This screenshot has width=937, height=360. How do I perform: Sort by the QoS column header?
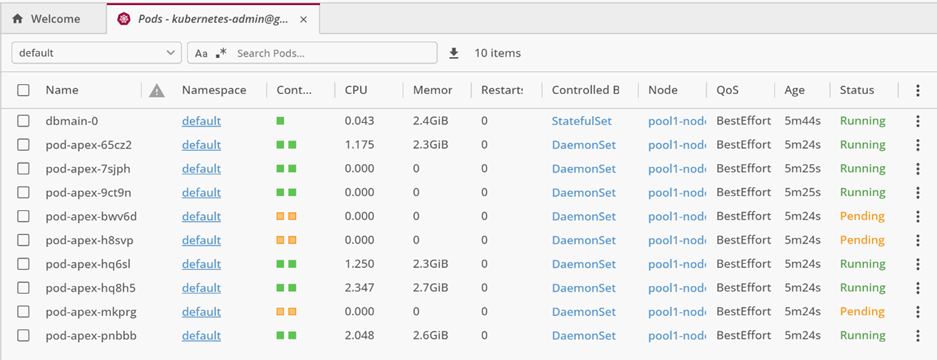[728, 90]
